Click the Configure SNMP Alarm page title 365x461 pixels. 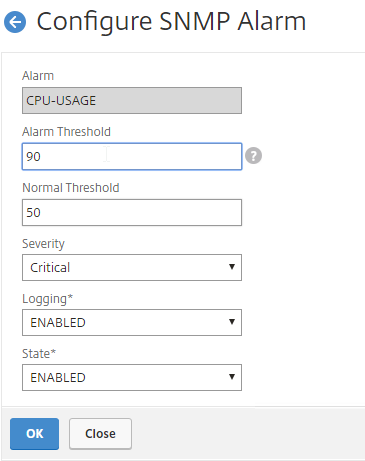171,22
